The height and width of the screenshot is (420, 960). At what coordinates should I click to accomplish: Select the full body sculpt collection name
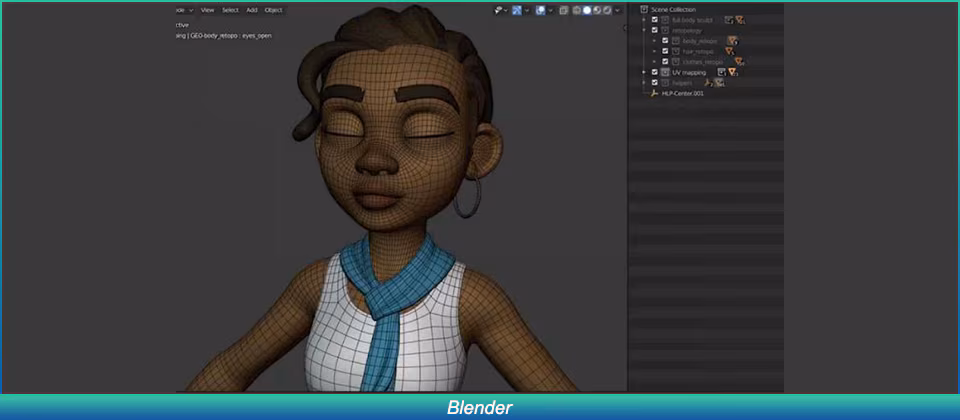click(x=692, y=20)
